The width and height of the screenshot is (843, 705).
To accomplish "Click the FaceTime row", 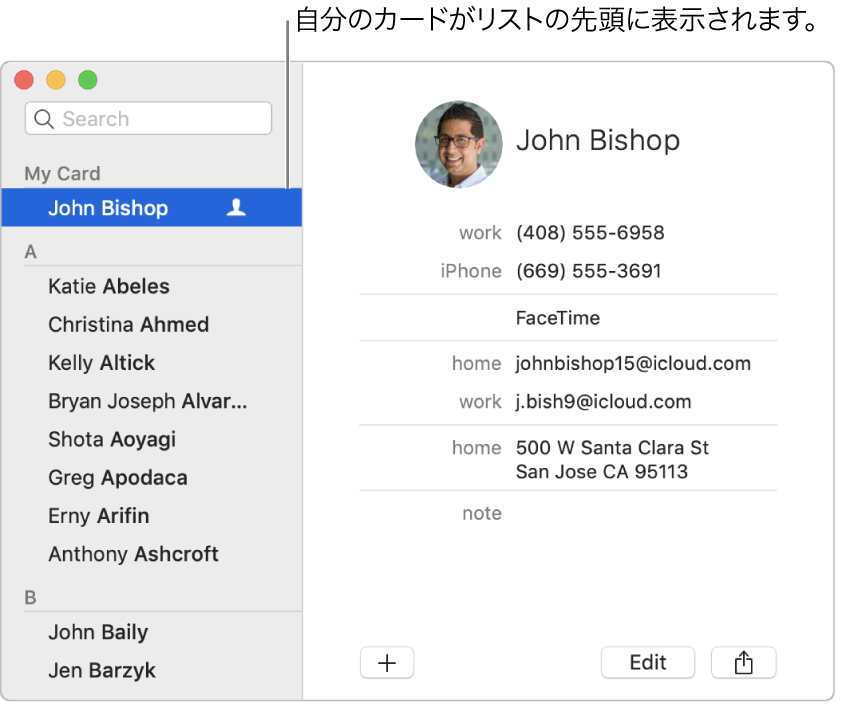I will coord(568,318).
